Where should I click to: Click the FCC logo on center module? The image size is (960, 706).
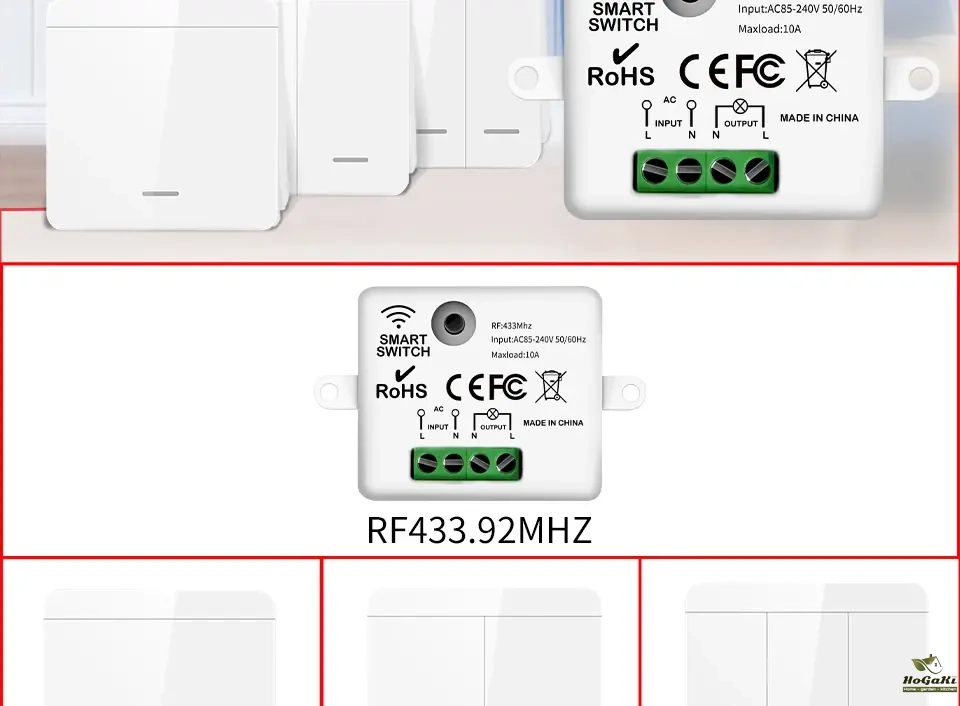[508, 387]
